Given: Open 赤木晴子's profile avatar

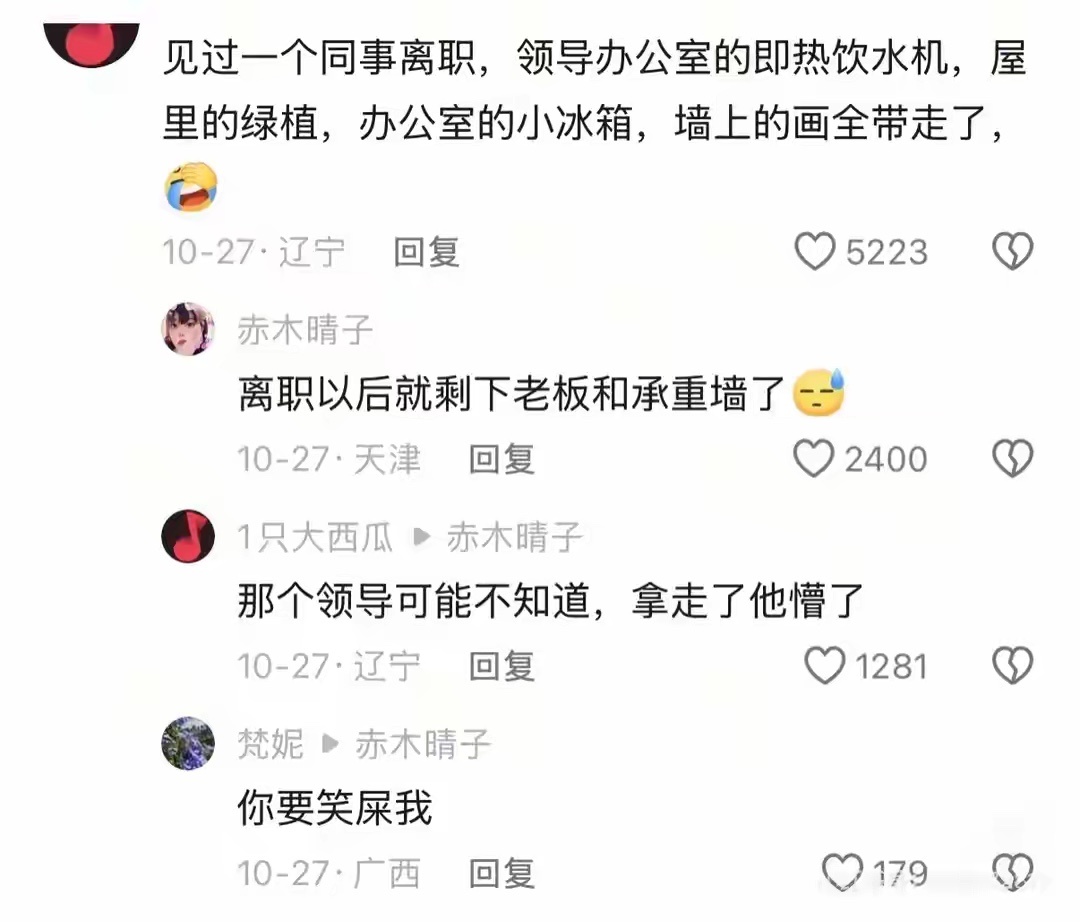Looking at the screenshot, I should click(x=188, y=329).
